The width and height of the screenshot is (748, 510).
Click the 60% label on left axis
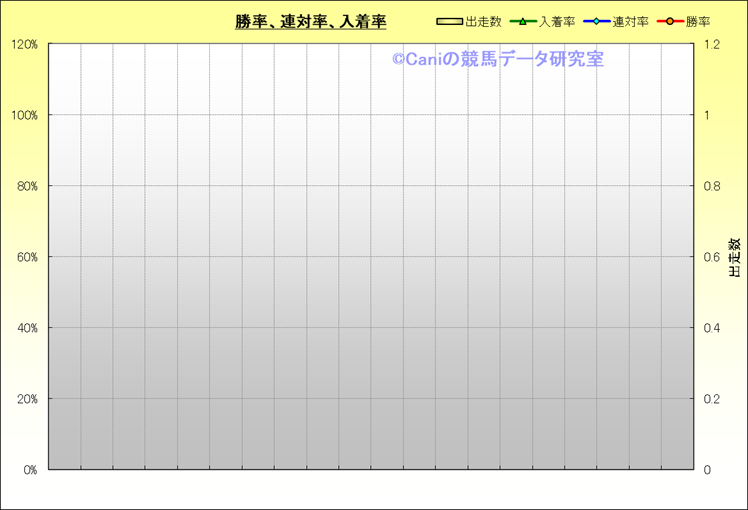point(27,257)
